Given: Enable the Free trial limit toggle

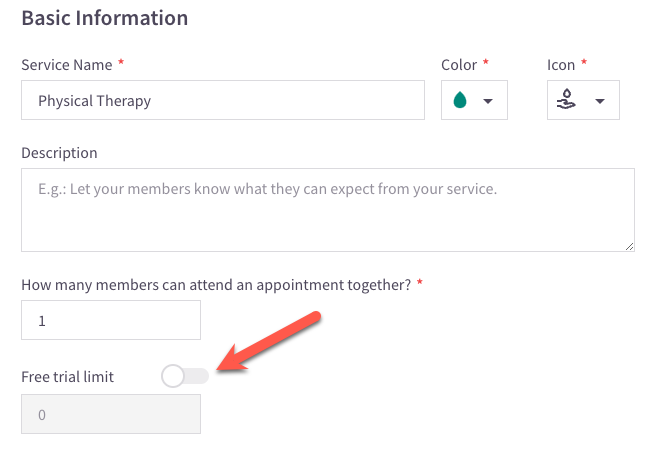Looking at the screenshot, I should pyautogui.click(x=185, y=376).
